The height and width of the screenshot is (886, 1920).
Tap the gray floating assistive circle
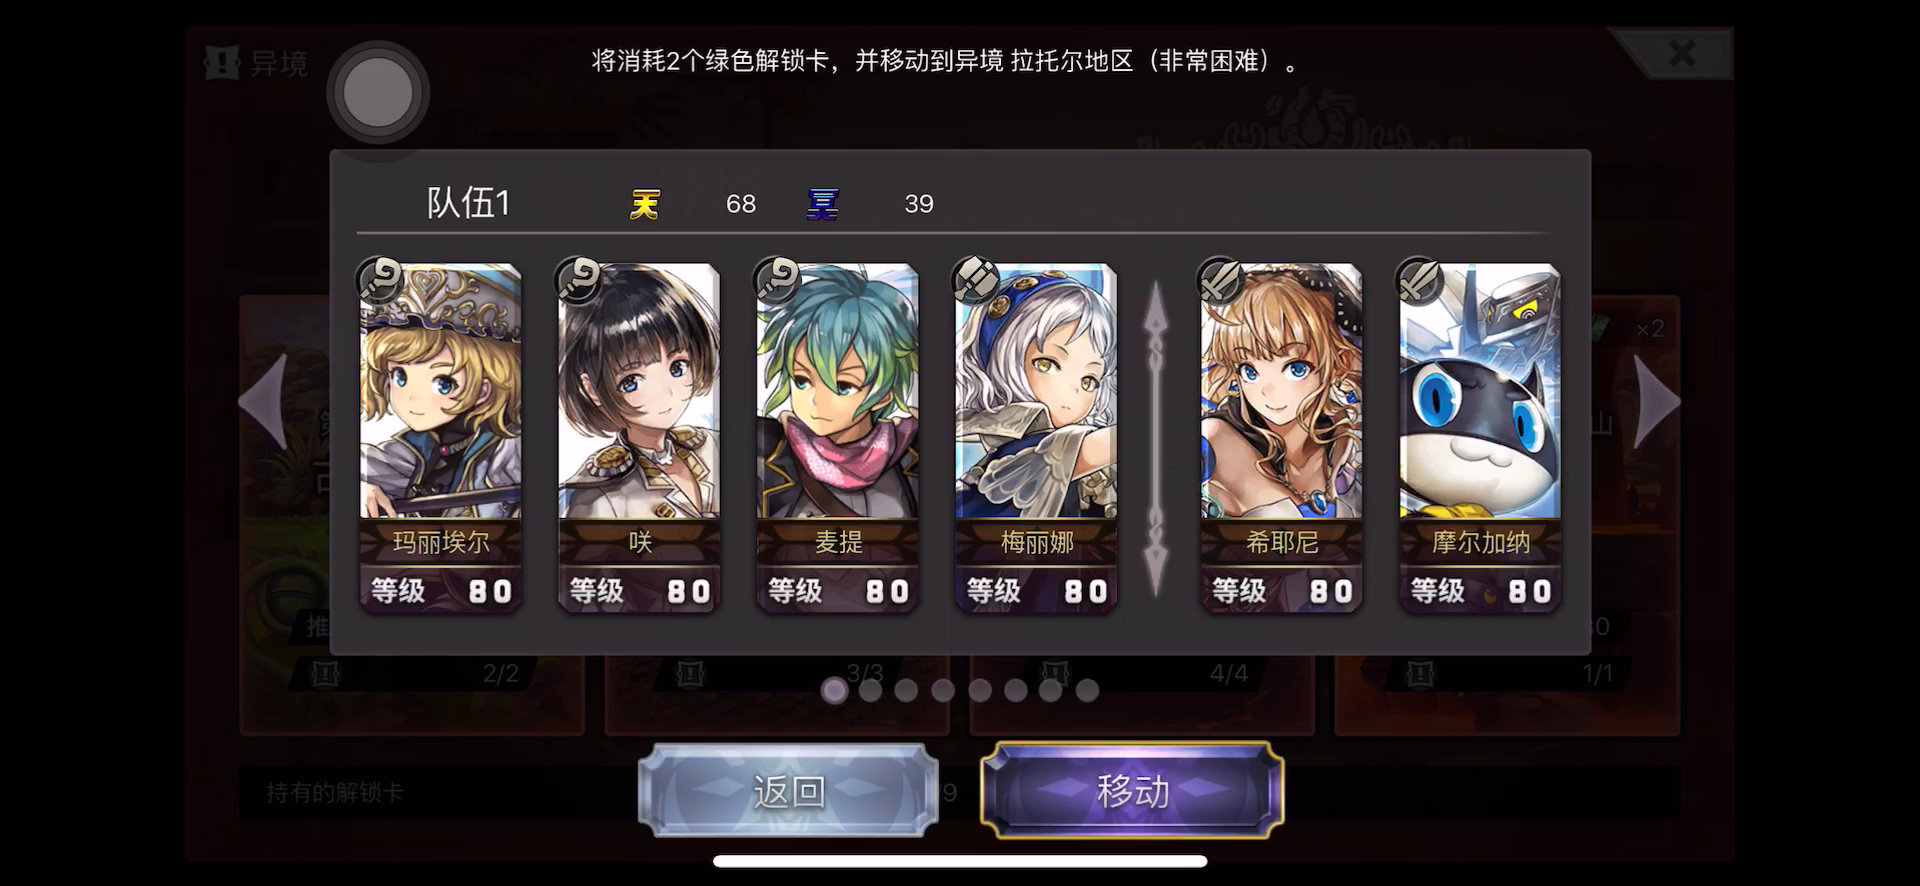tap(378, 92)
